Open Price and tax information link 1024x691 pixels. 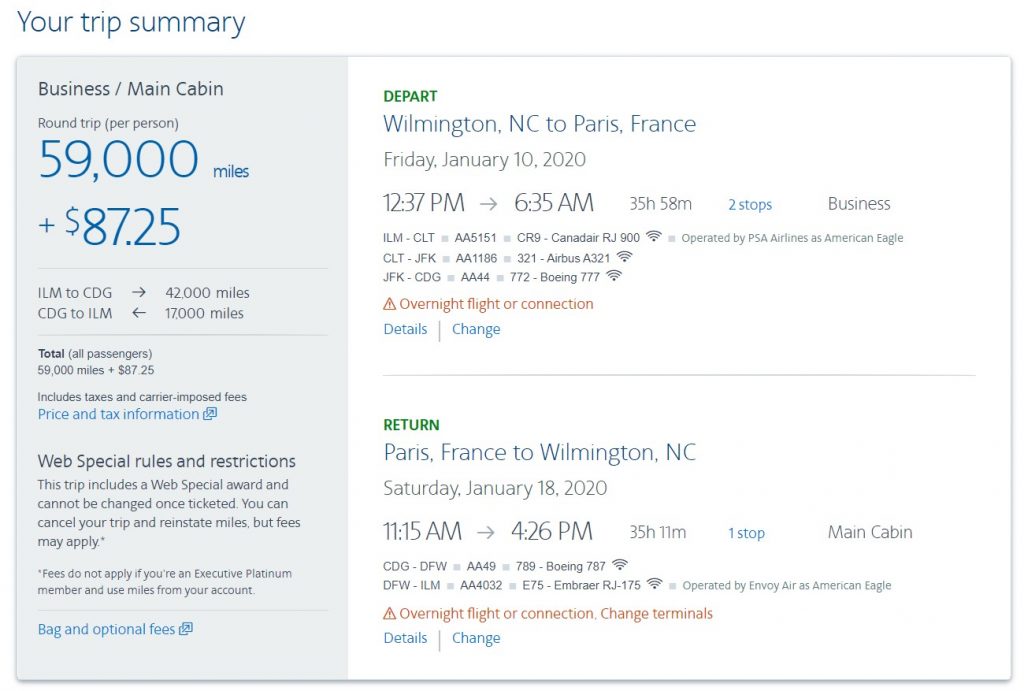pos(118,414)
